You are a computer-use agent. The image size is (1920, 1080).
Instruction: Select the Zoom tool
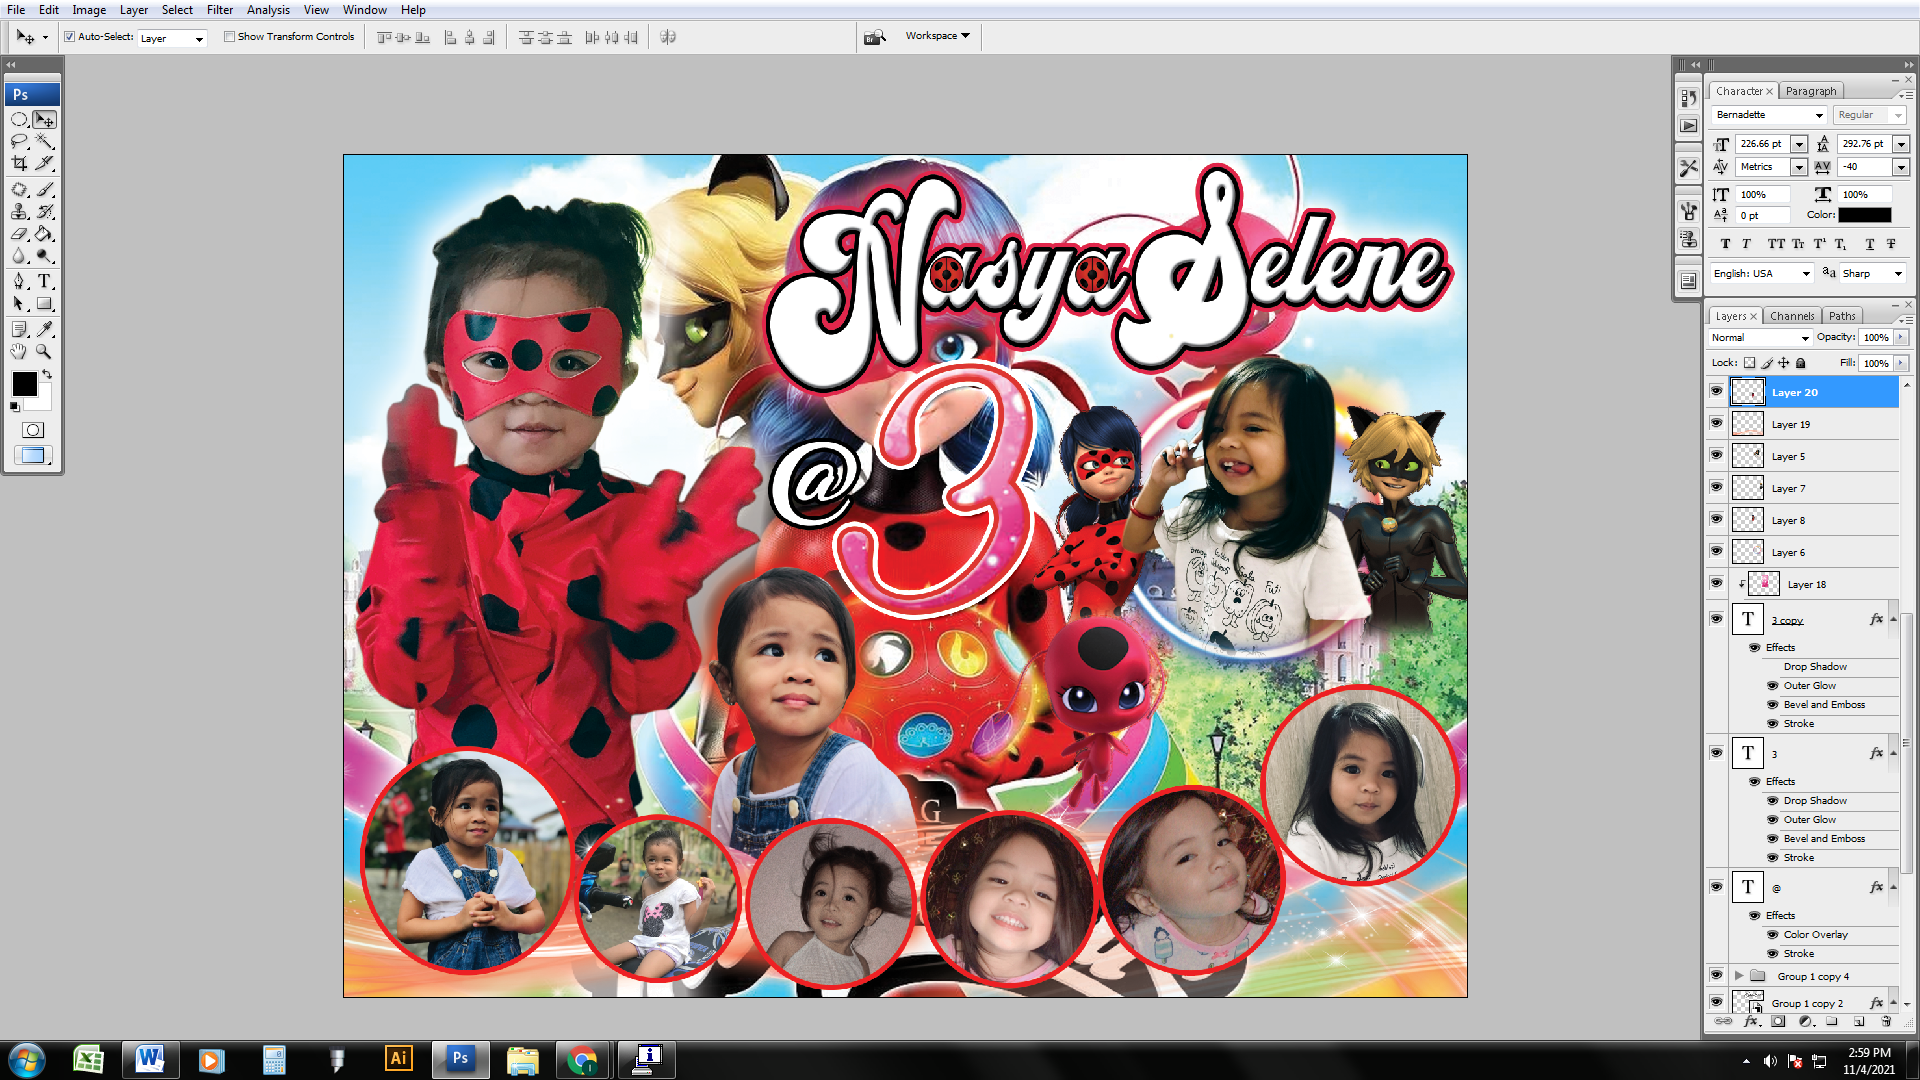(x=45, y=351)
